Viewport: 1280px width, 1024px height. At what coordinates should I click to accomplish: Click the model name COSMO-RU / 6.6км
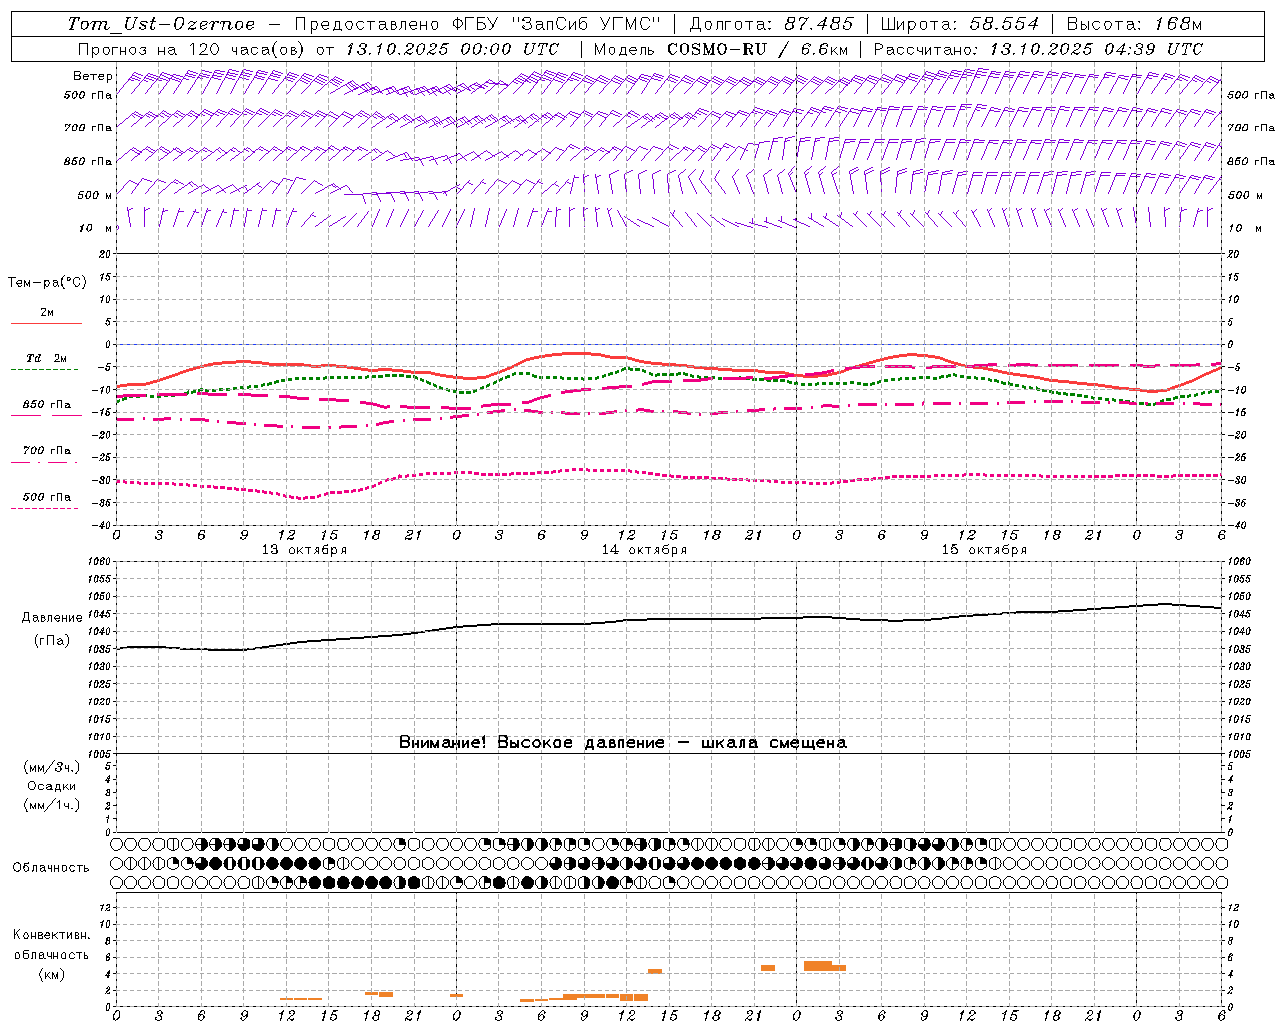[x=758, y=49]
